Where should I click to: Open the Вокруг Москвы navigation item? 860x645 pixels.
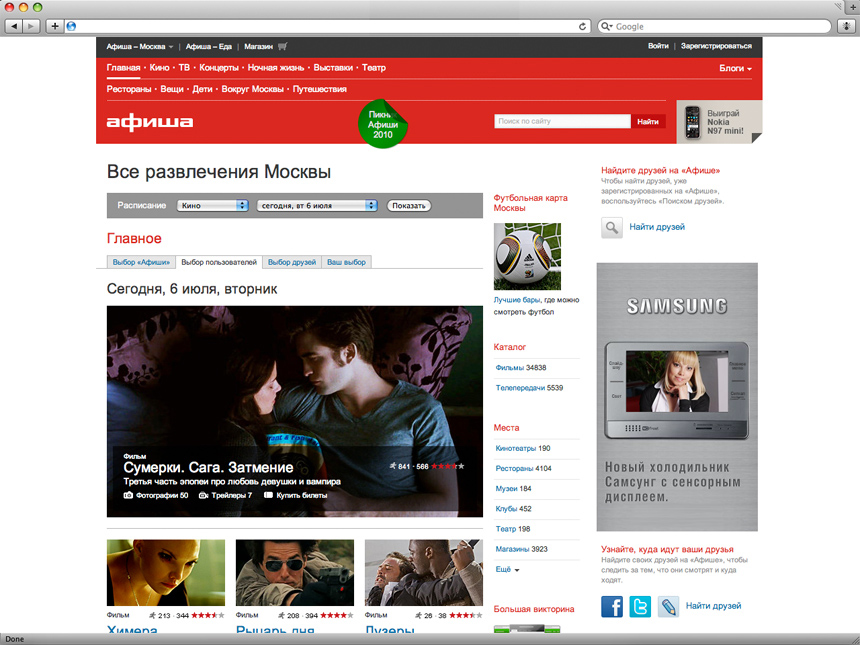coord(252,89)
